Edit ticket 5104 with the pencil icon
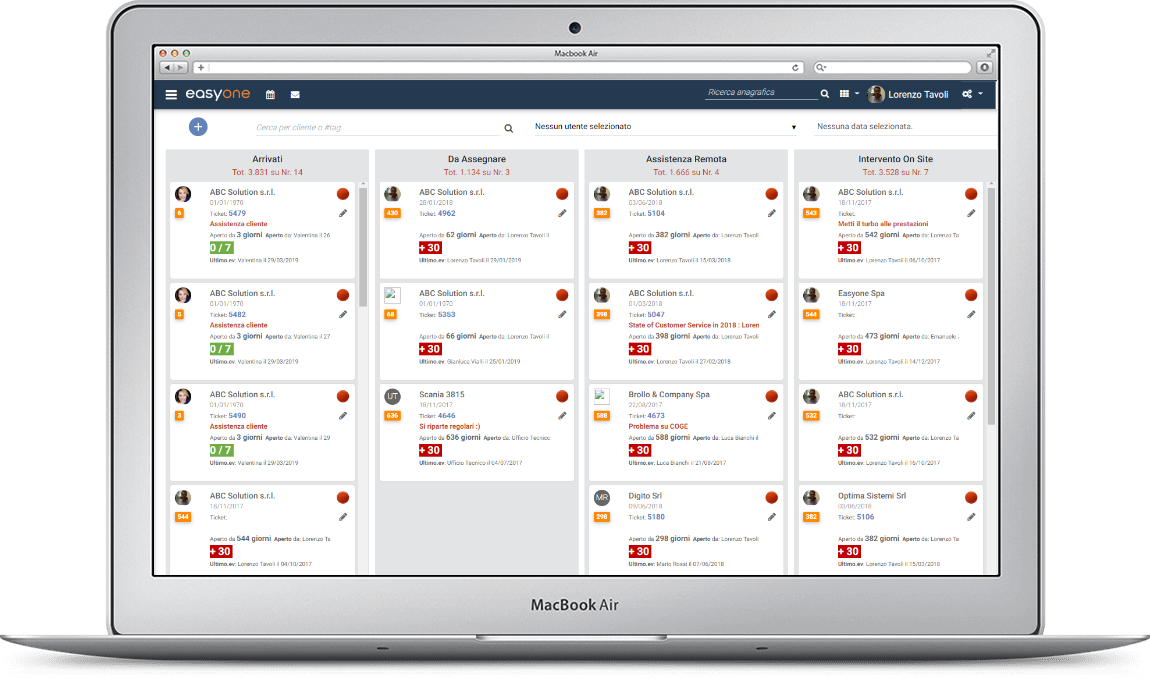Viewport: 1150px width, 679px height. tap(772, 213)
